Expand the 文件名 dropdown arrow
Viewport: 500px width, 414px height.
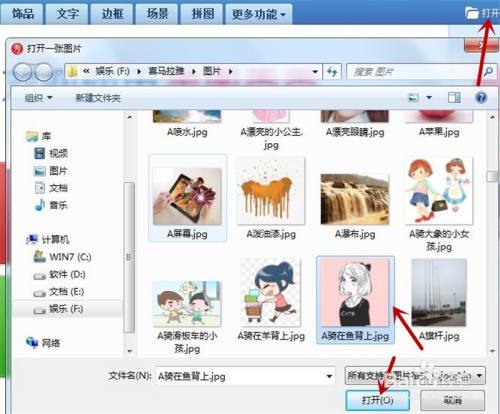pyautogui.click(x=329, y=376)
